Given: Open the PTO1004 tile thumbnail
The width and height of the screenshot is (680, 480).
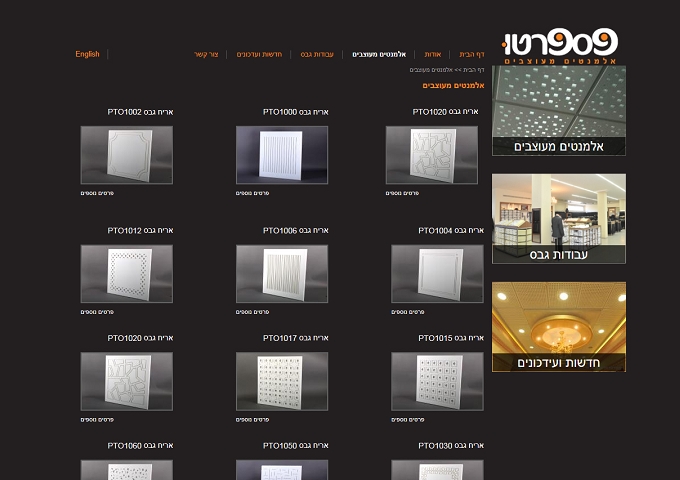Looking at the screenshot, I should pyautogui.click(x=437, y=274).
